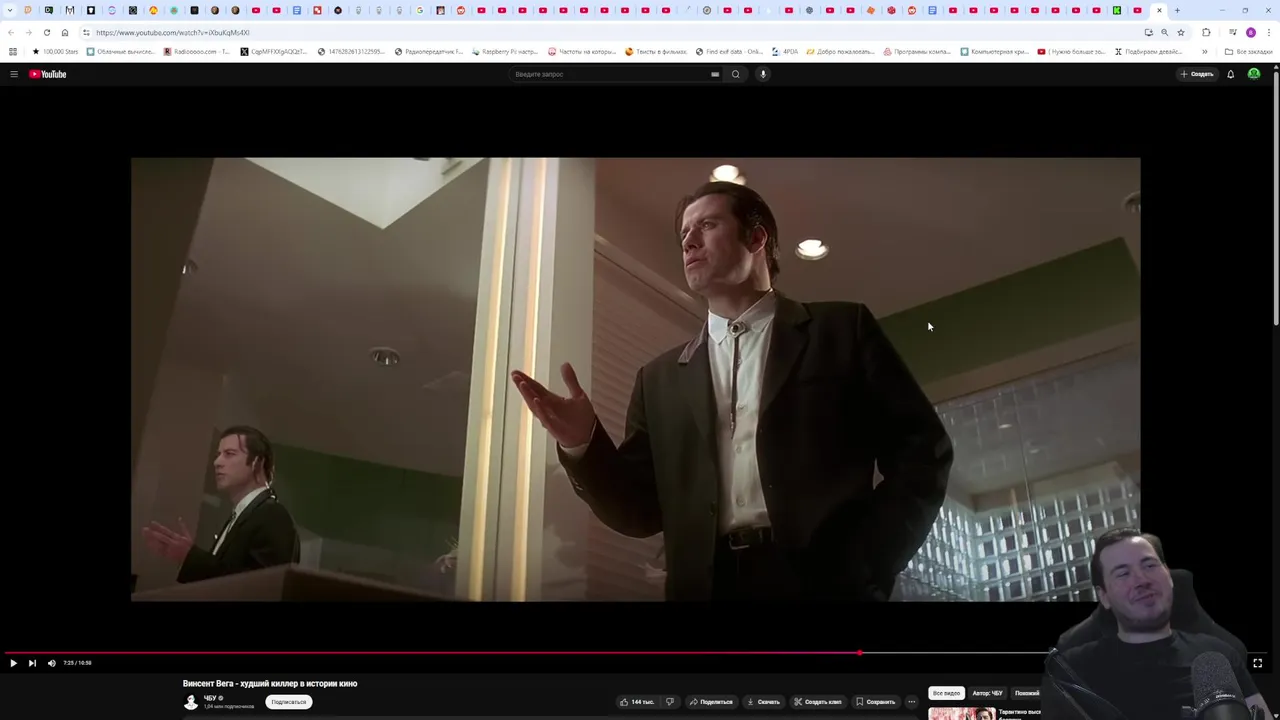Zoom control magnifier icon in address bar

pos(1164,33)
